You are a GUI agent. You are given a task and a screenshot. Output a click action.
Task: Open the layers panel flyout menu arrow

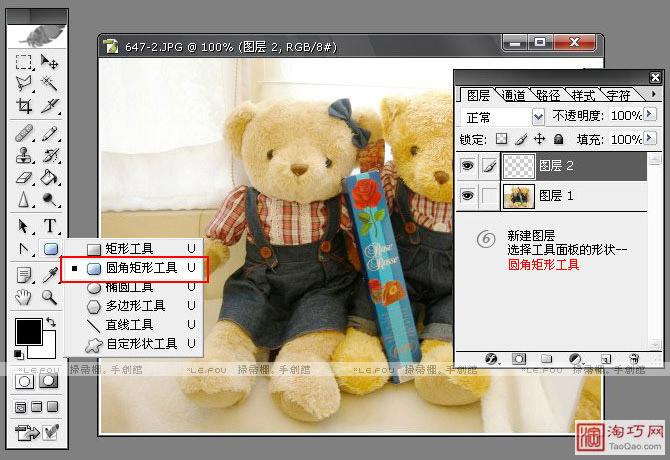653,94
